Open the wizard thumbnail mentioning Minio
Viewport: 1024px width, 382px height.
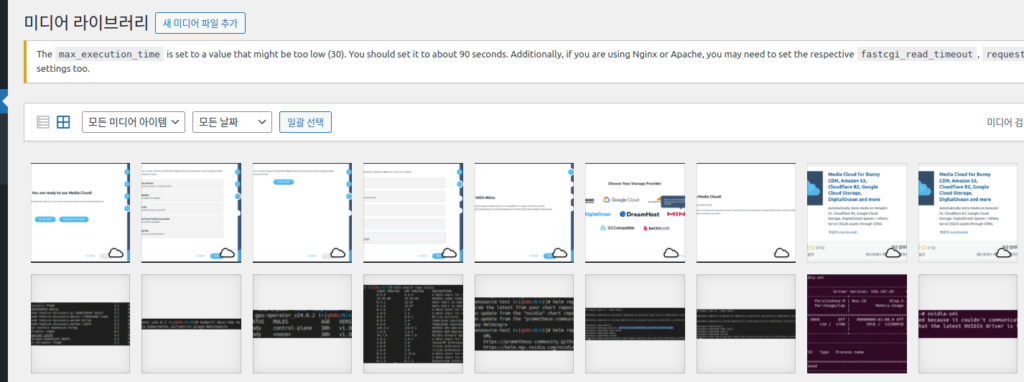pyautogui.click(x=524, y=213)
